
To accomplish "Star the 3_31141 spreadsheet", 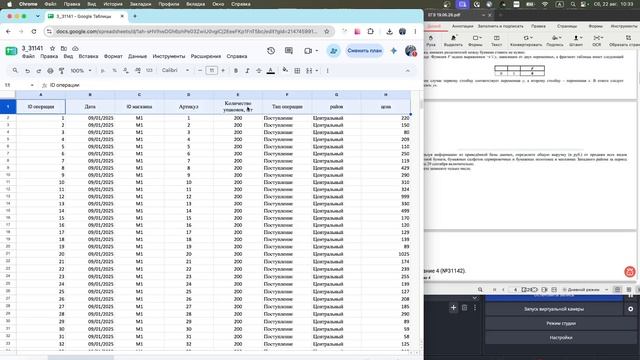I will click(52, 48).
